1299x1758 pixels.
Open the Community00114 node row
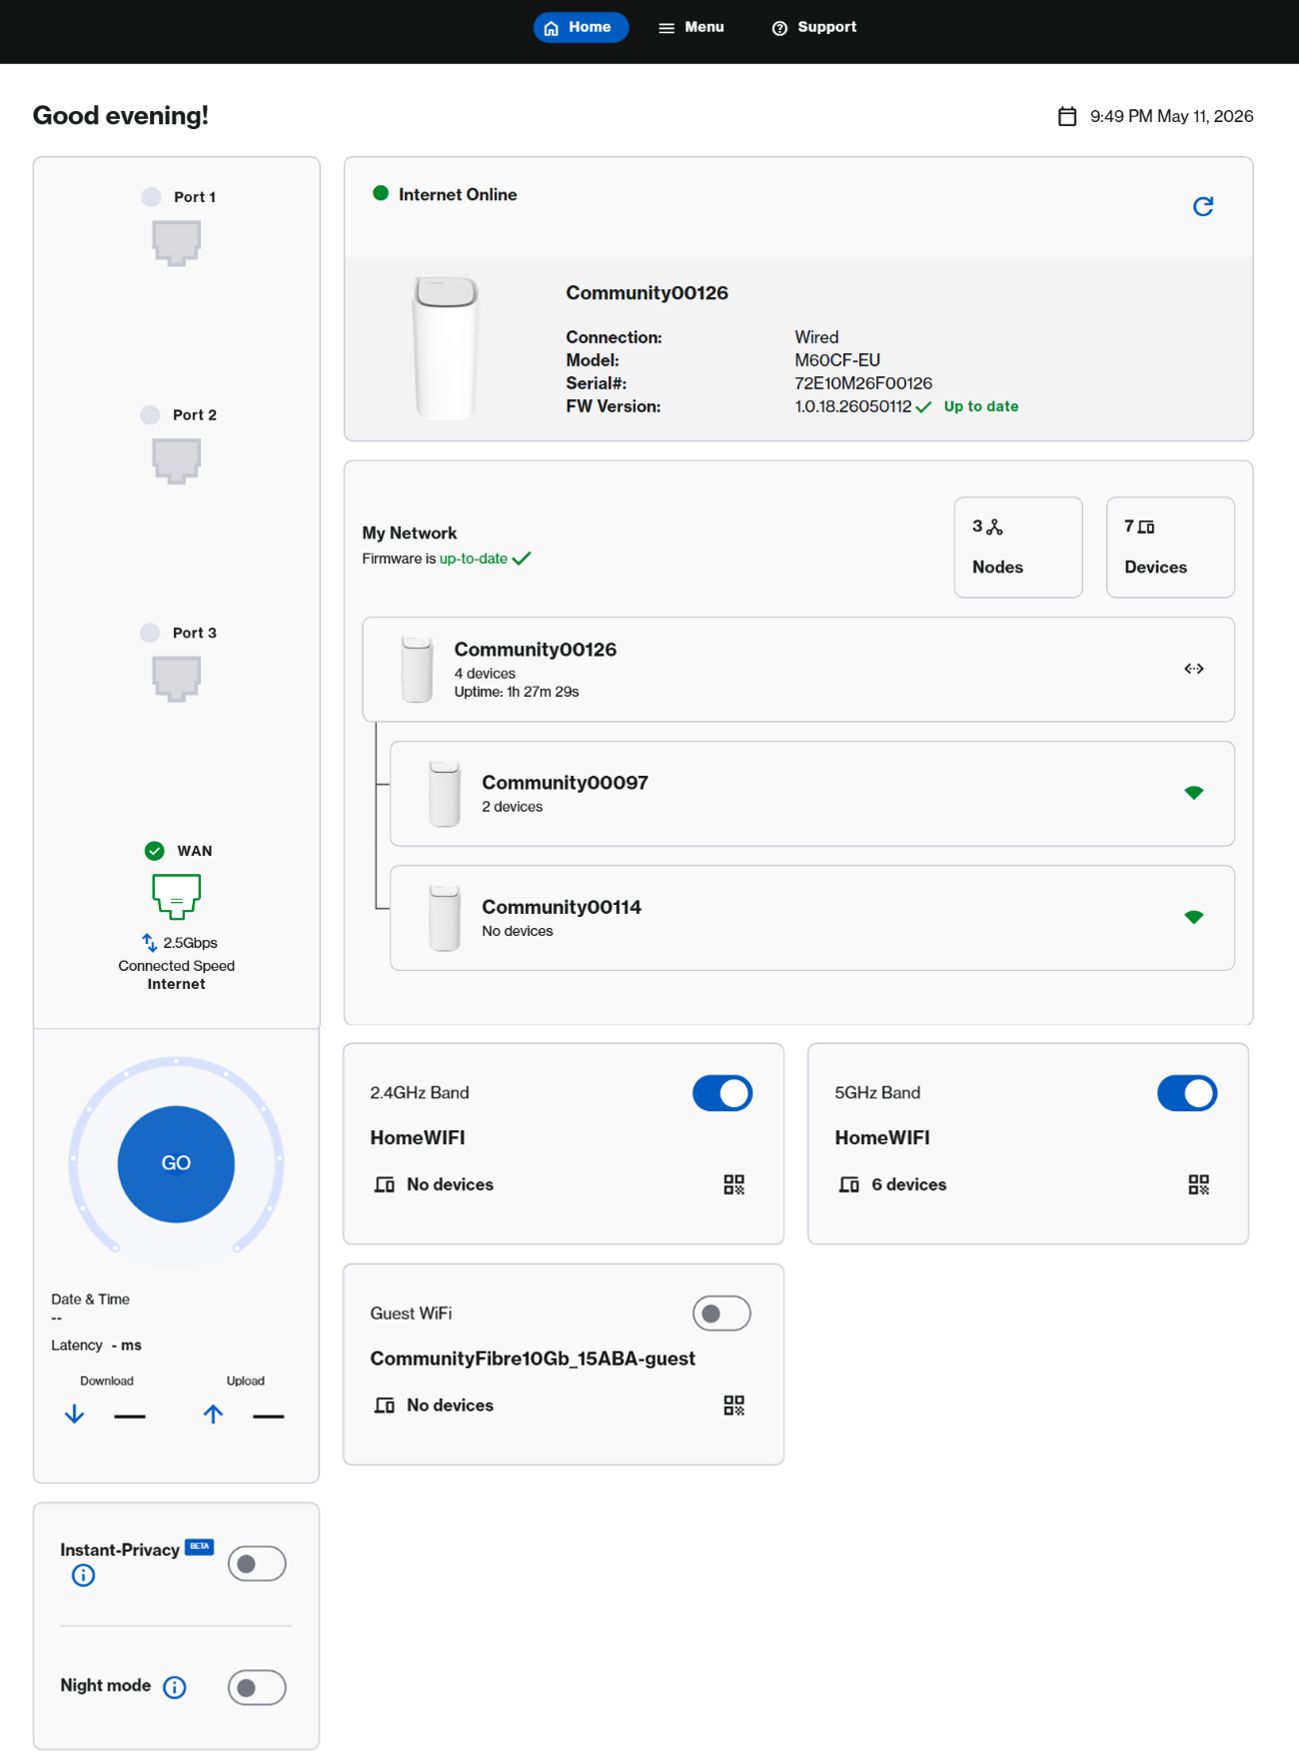click(x=812, y=918)
